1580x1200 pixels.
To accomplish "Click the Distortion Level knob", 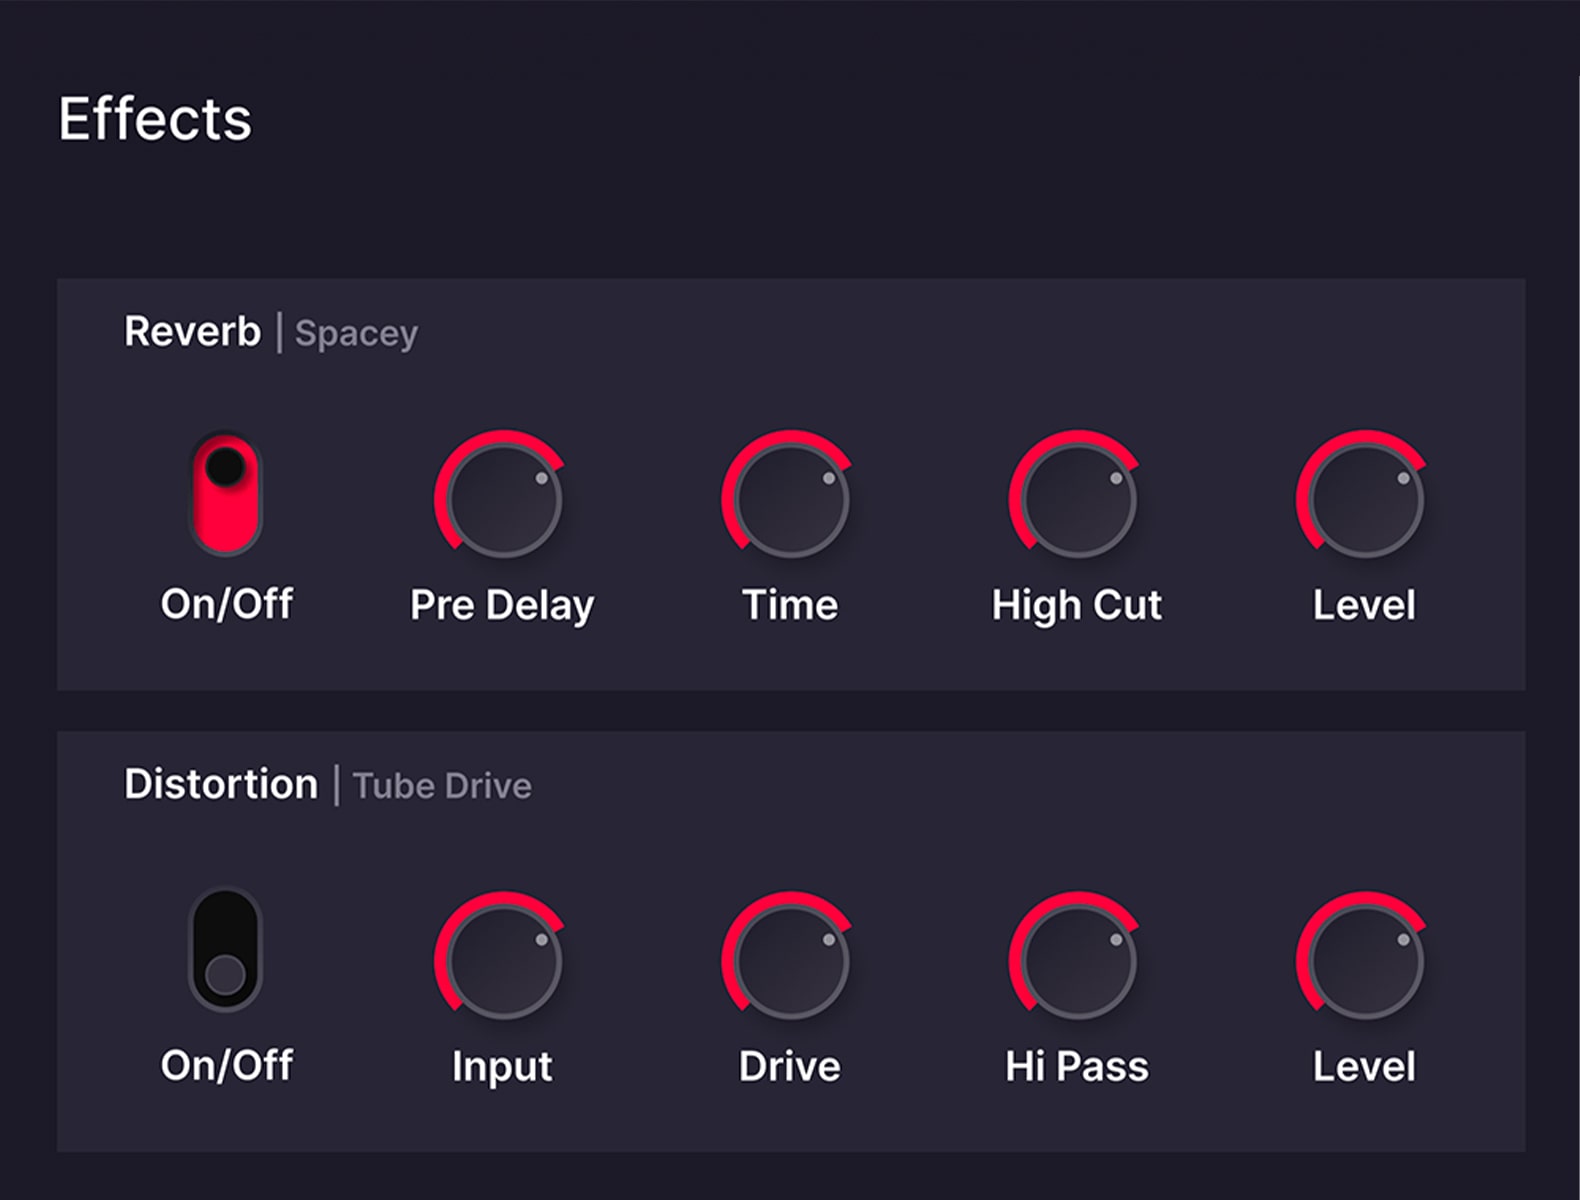I will pos(1365,960).
